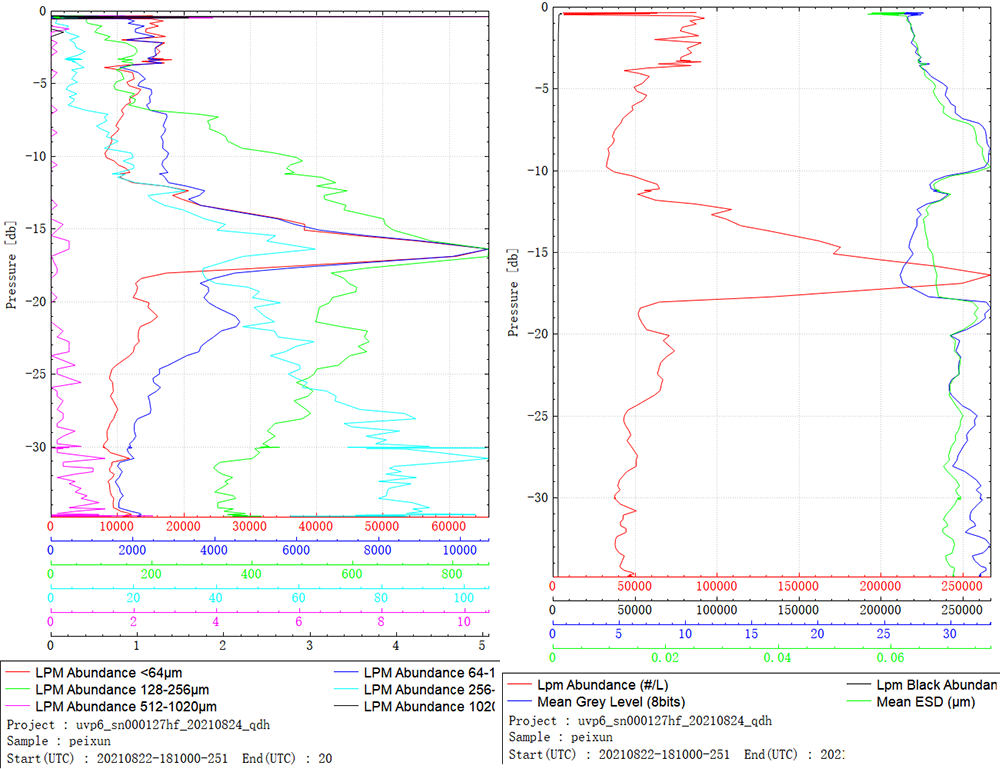The image size is (1000, 769).
Task: Click the right chart's Project name text line
Action: pyautogui.click(x=640, y=721)
